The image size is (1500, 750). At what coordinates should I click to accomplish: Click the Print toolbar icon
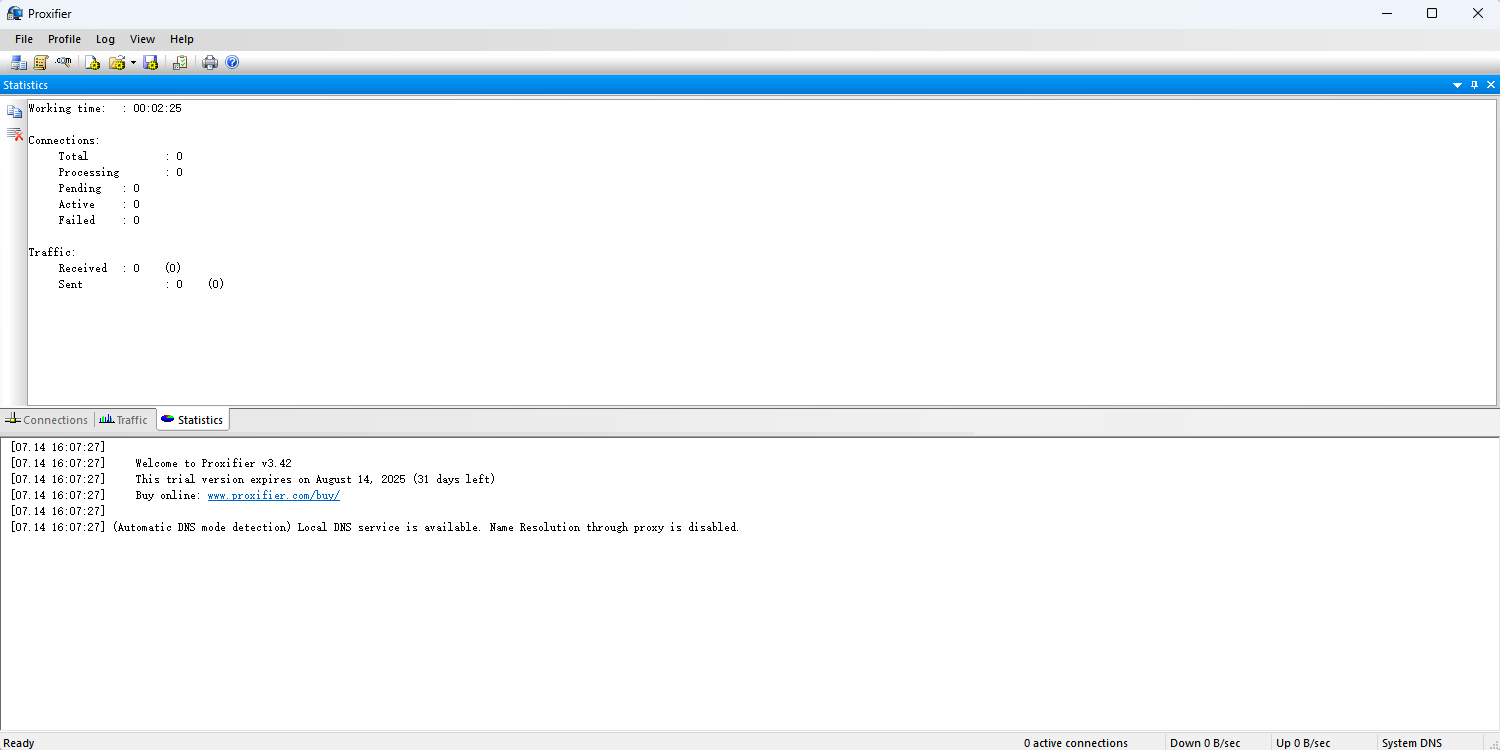point(210,62)
